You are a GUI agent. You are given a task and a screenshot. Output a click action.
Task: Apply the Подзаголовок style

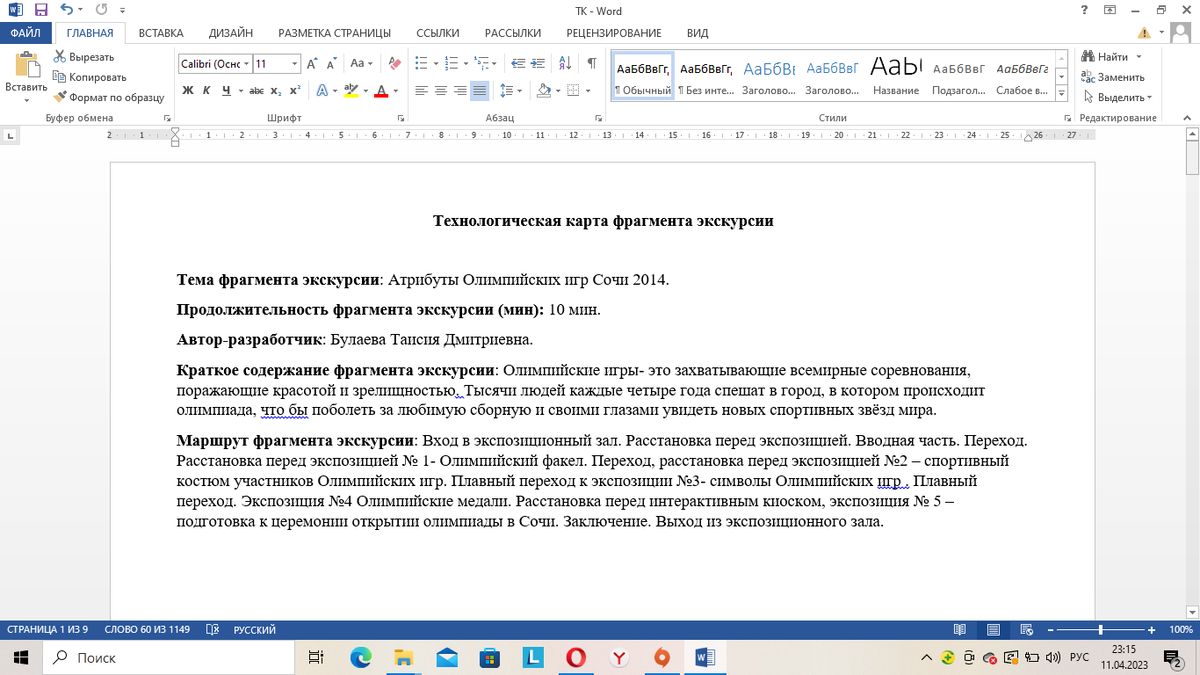click(x=958, y=77)
